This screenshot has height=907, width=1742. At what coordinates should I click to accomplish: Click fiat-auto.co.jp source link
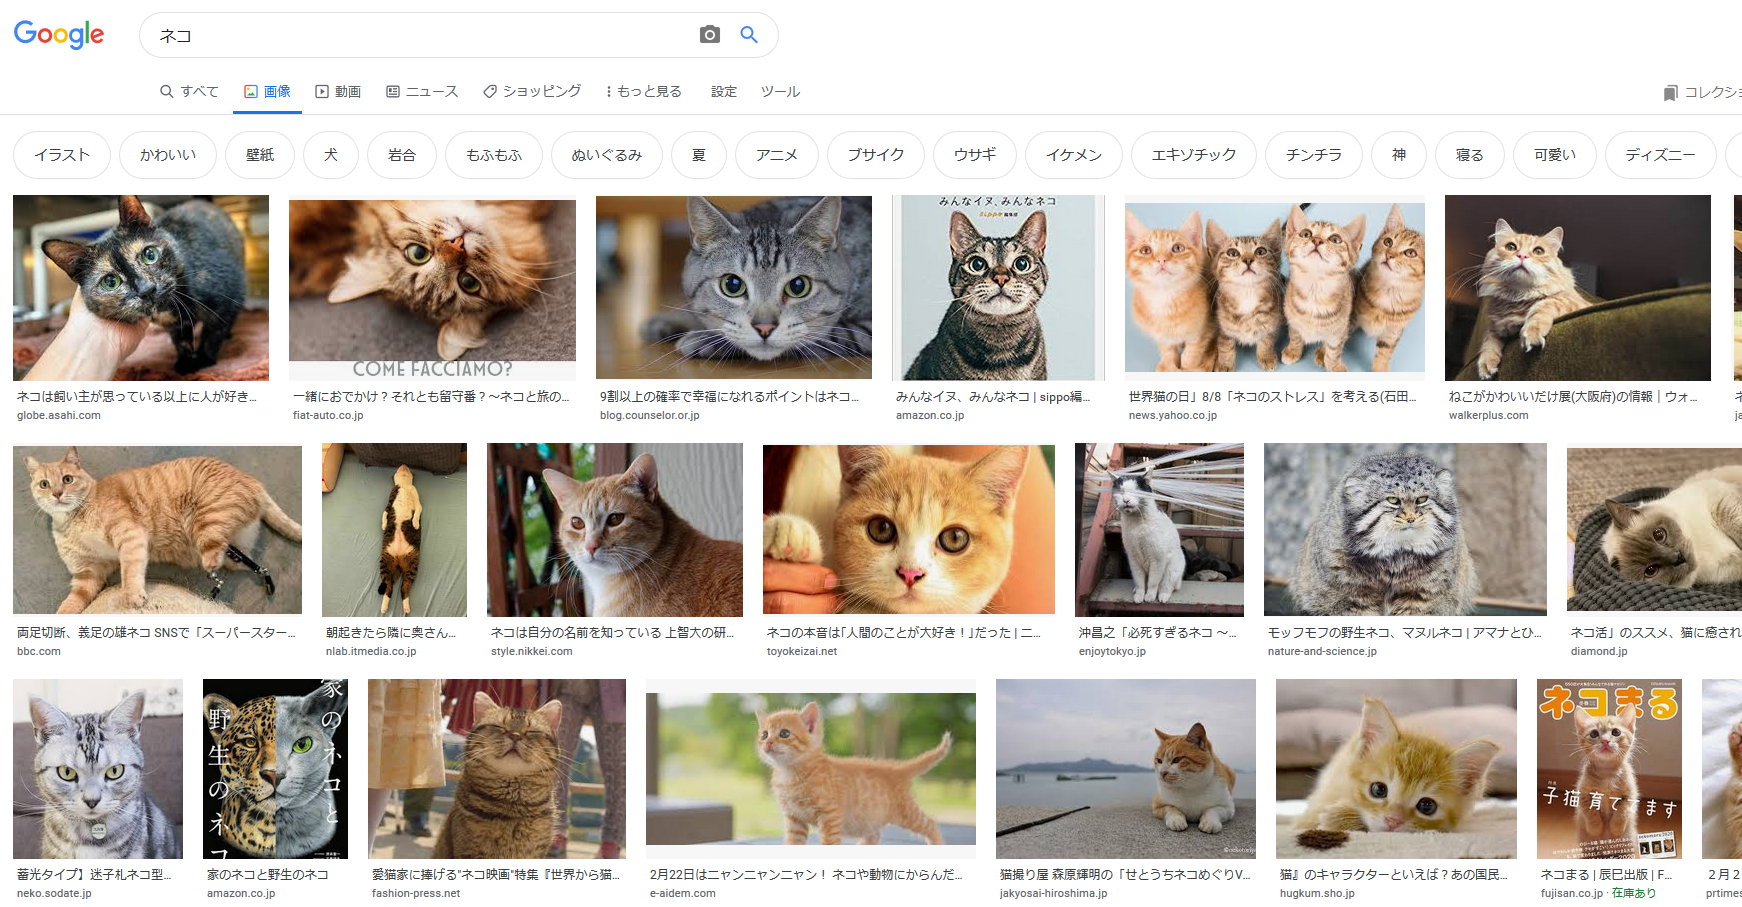(328, 415)
